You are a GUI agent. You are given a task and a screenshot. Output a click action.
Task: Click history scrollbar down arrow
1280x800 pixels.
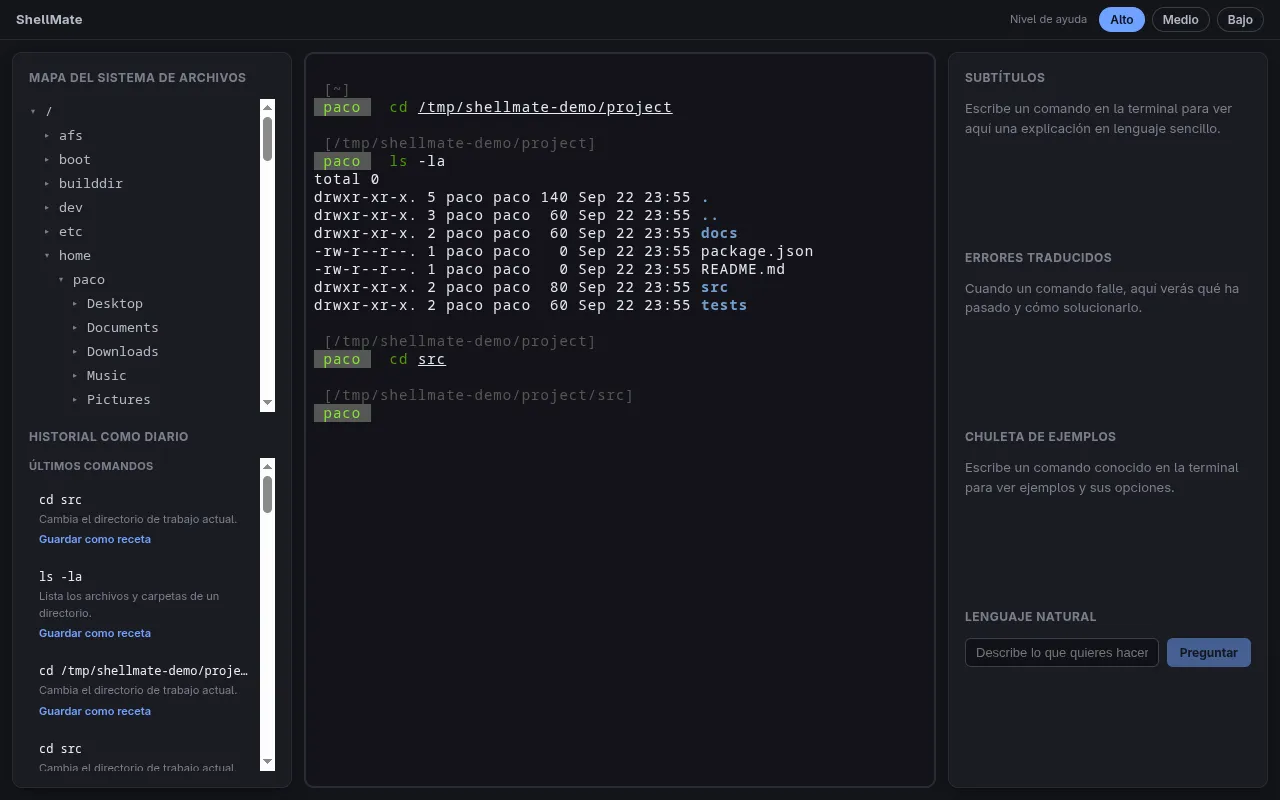click(x=267, y=762)
